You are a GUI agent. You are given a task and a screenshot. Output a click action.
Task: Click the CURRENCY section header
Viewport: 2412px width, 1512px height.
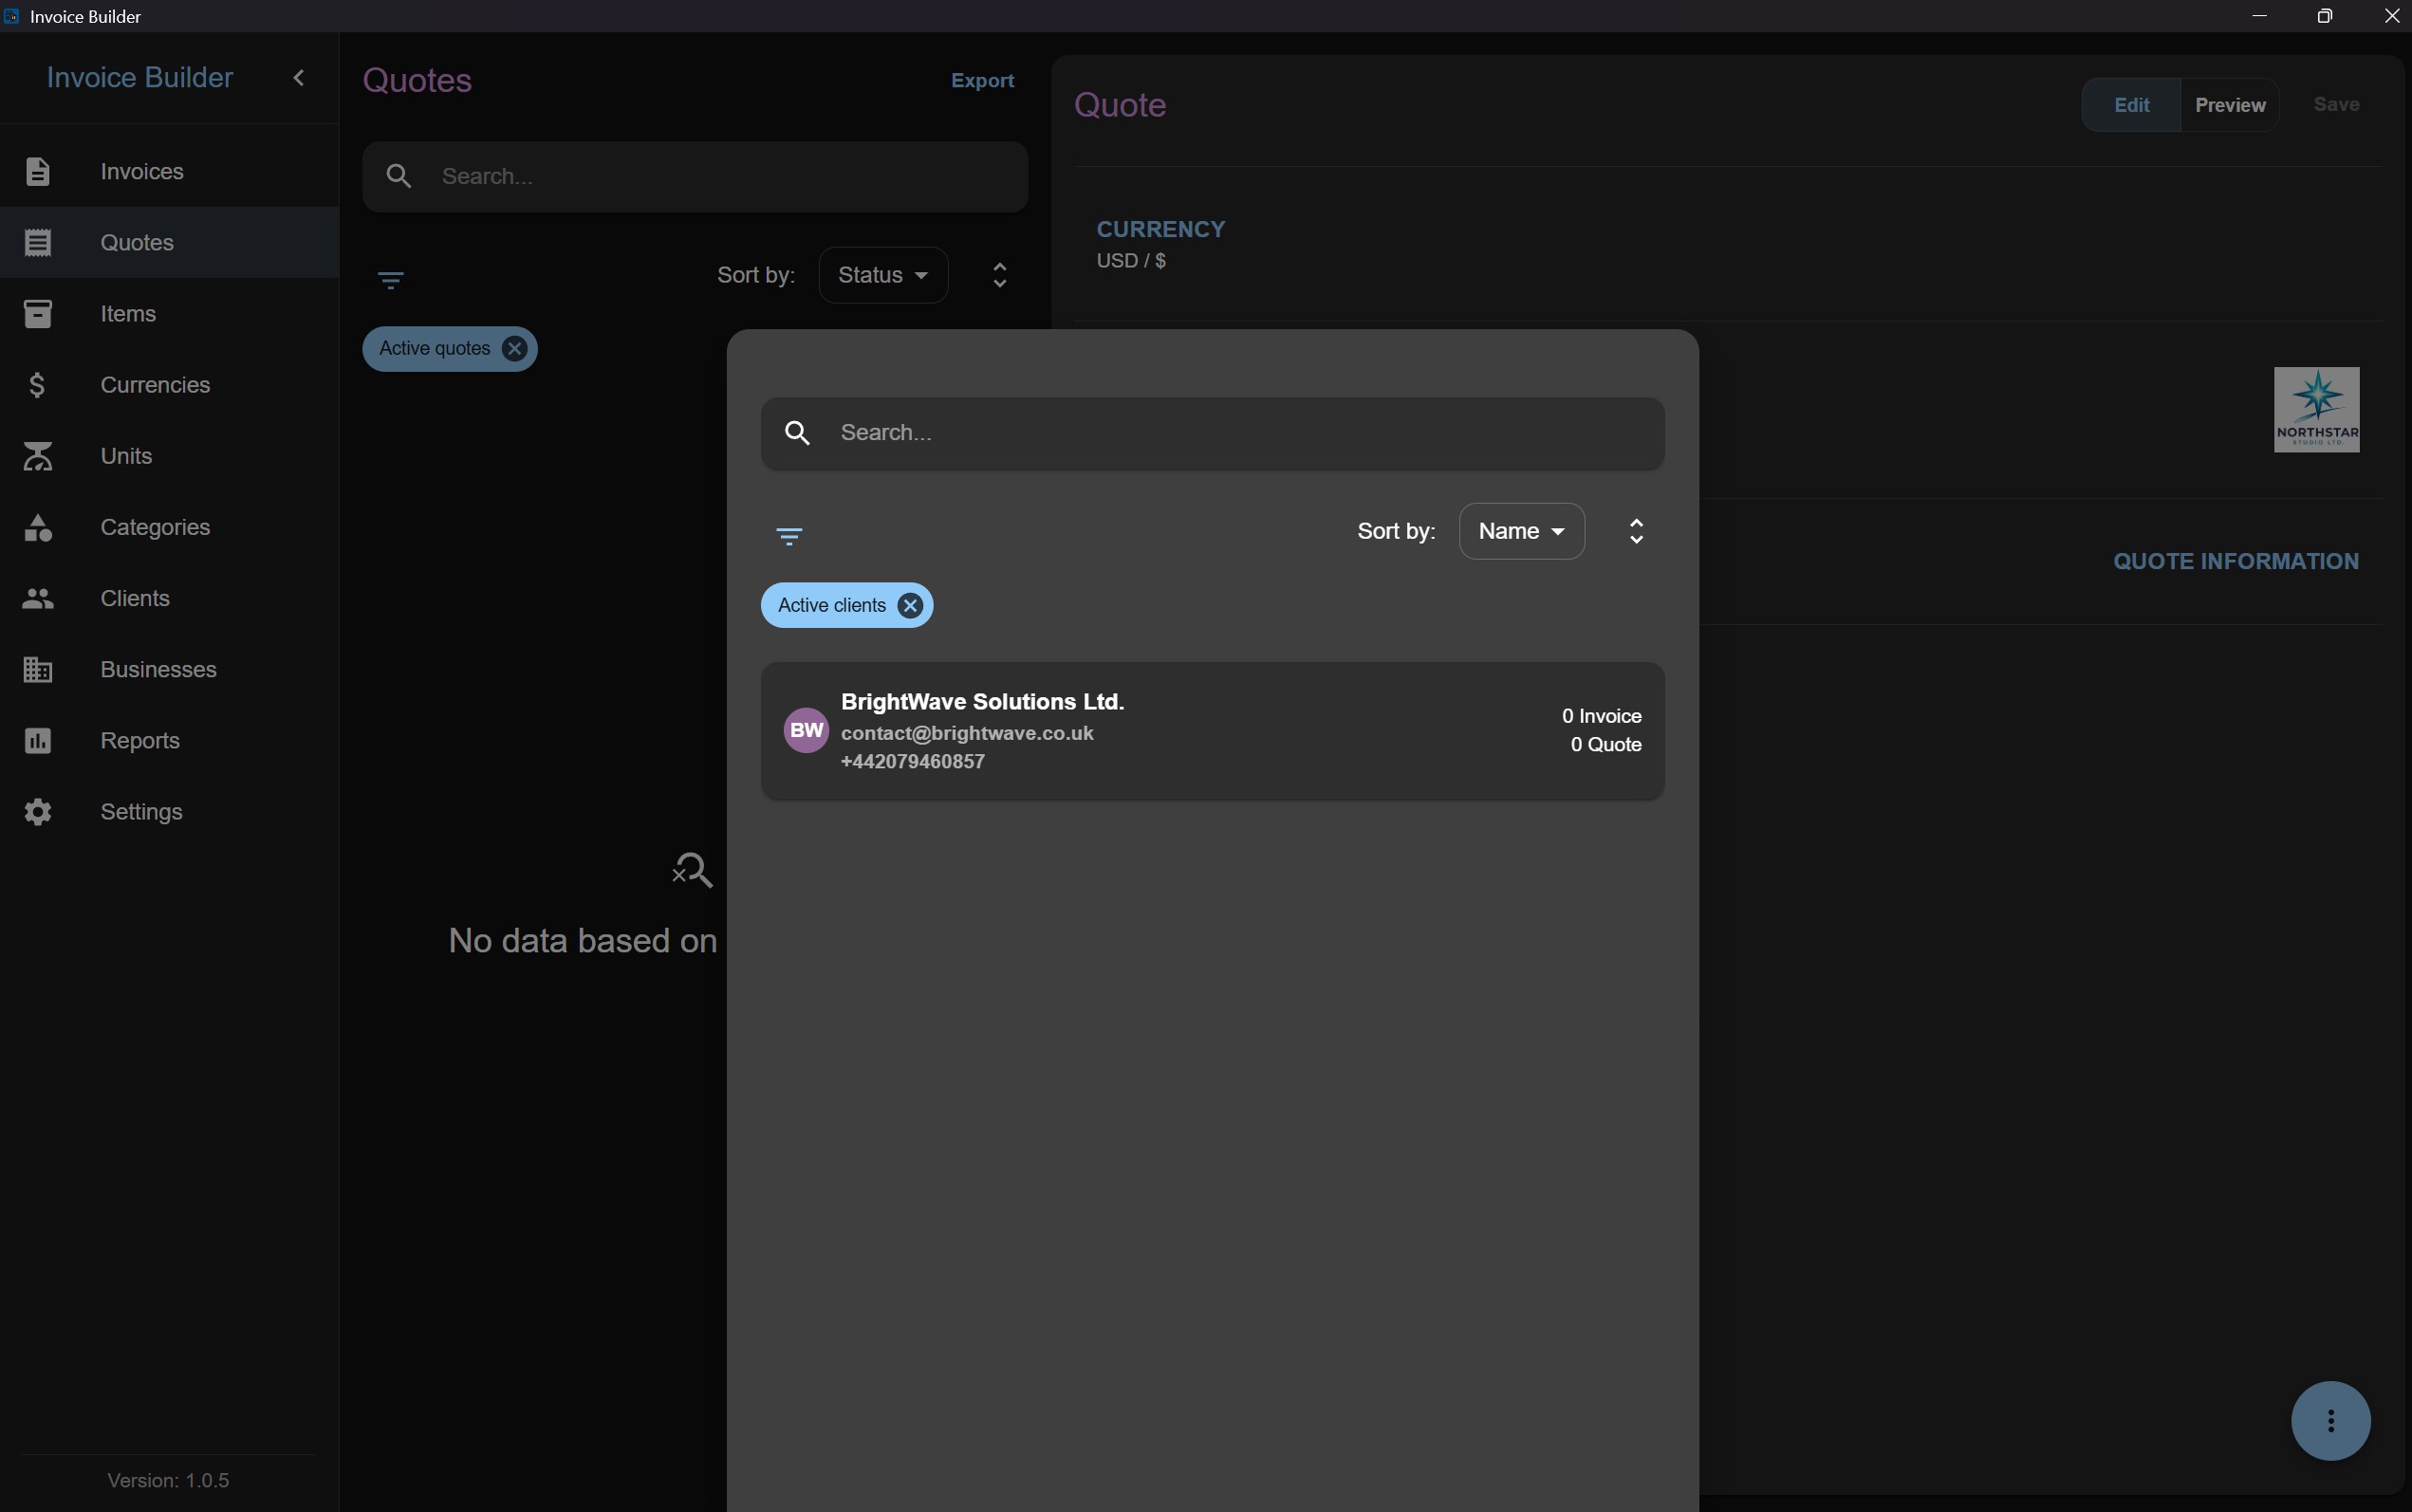(1160, 229)
